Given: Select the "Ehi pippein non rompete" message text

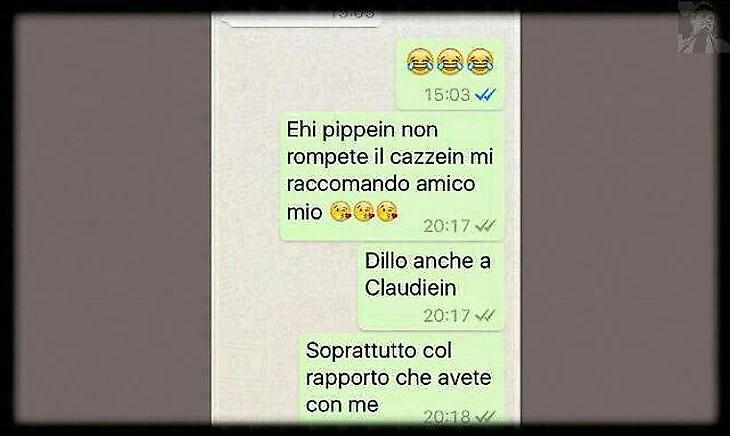Looking at the screenshot, I should point(390,170).
